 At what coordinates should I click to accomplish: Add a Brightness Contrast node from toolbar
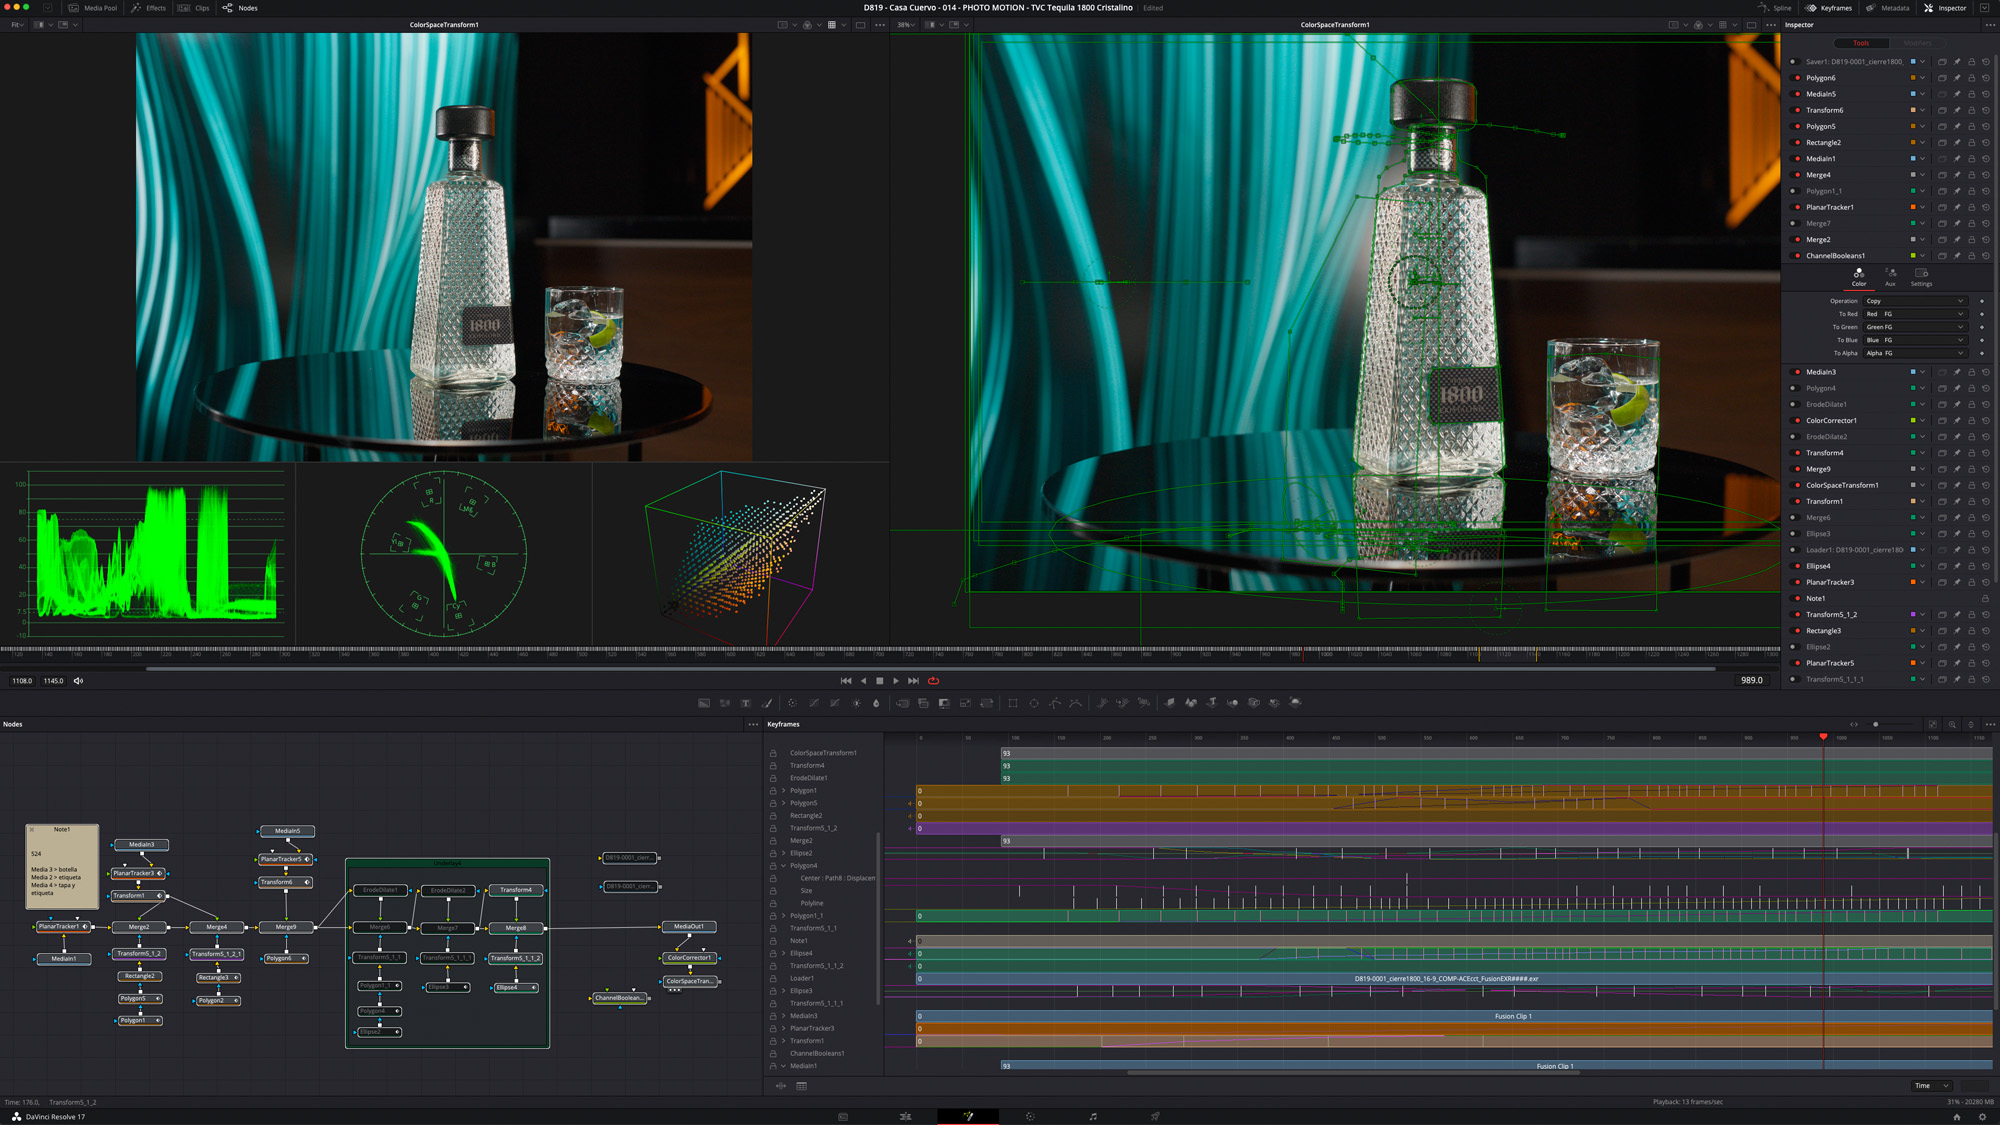click(856, 703)
